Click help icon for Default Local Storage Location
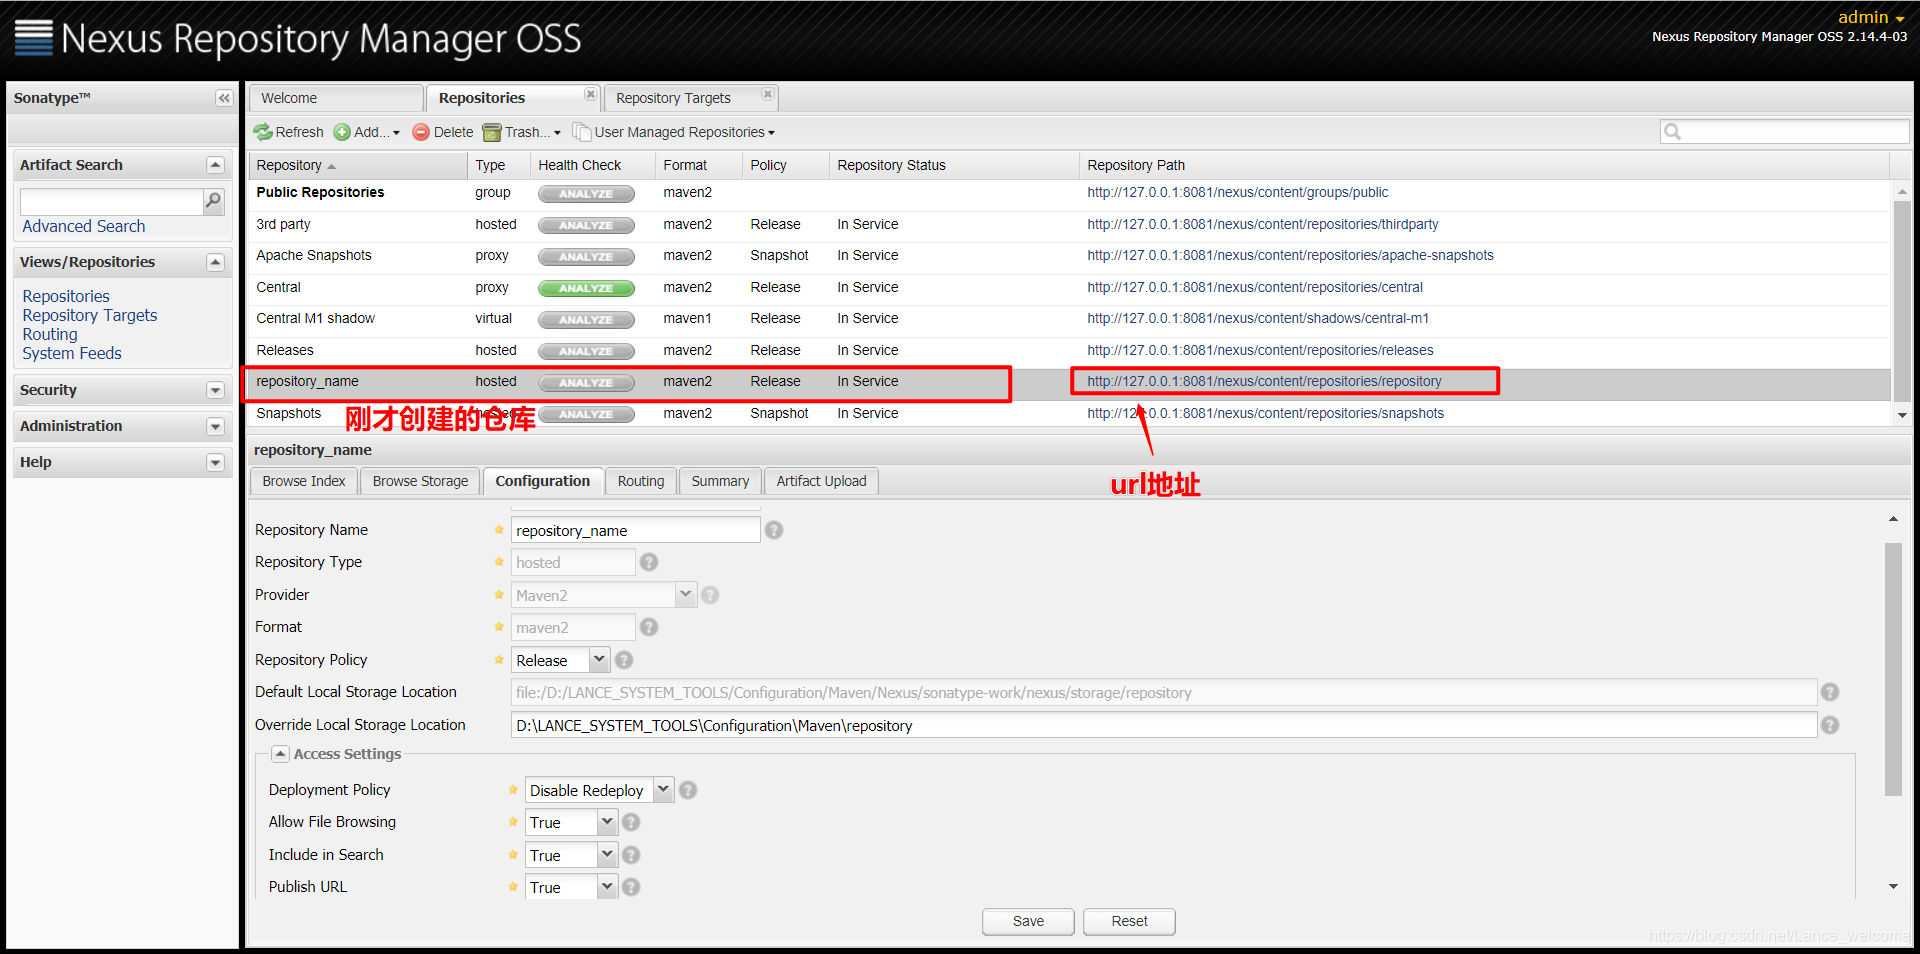 pyautogui.click(x=1830, y=692)
